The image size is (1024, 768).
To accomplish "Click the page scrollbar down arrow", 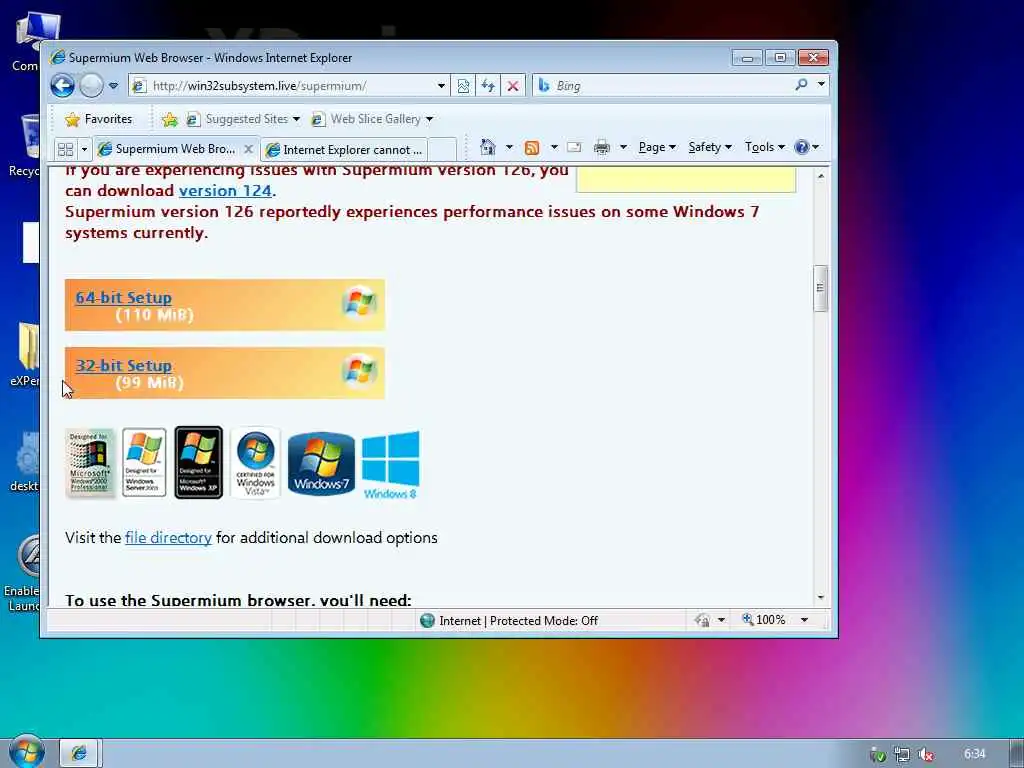I will [x=821, y=598].
